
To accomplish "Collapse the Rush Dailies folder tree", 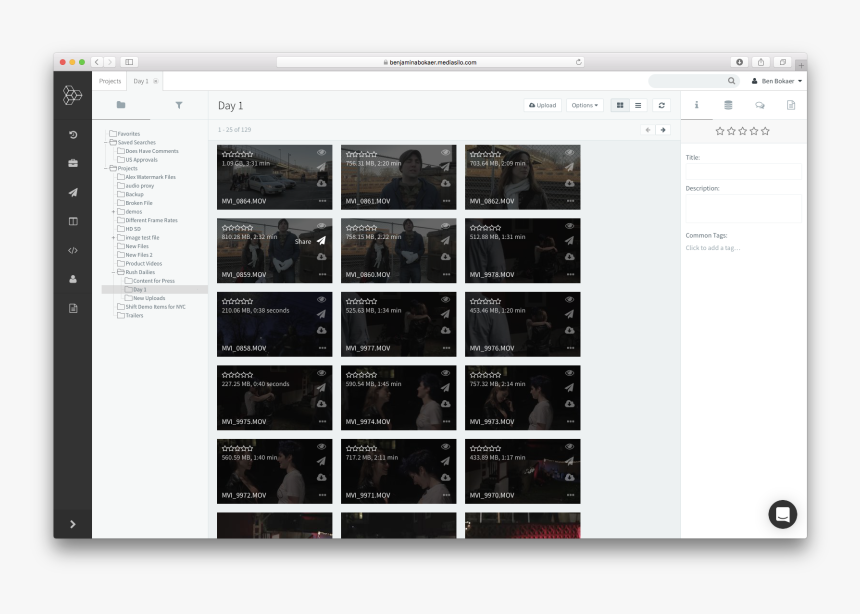I will [113, 272].
